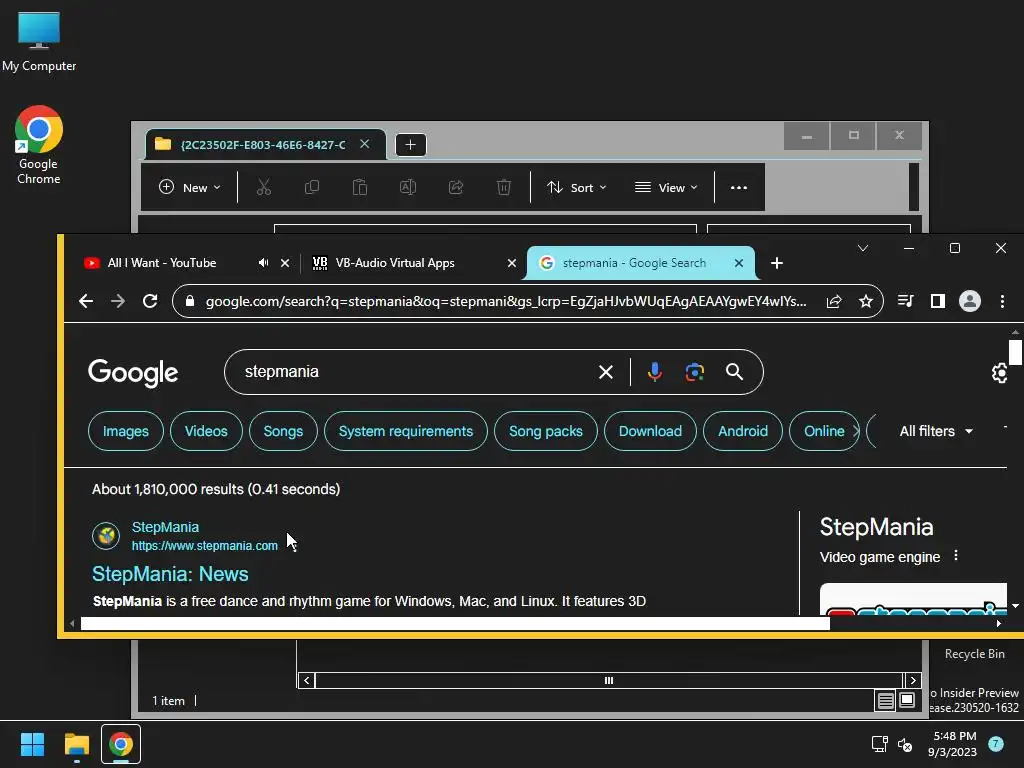Click Delete in the File Explorer toolbar

tap(504, 187)
